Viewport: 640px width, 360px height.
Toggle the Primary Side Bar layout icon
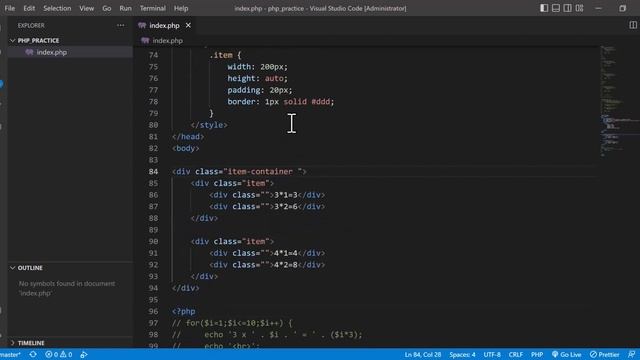(544, 8)
